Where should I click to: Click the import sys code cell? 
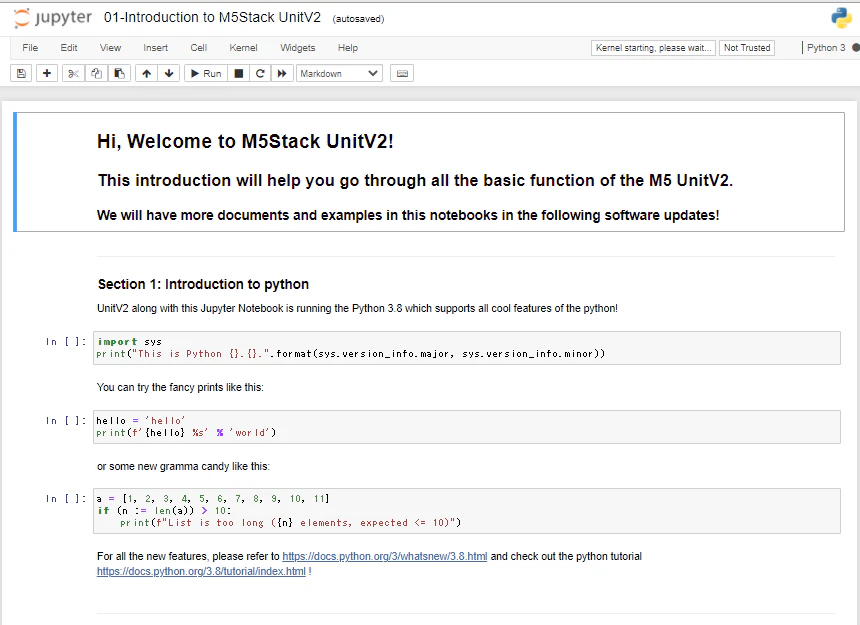tap(467, 348)
